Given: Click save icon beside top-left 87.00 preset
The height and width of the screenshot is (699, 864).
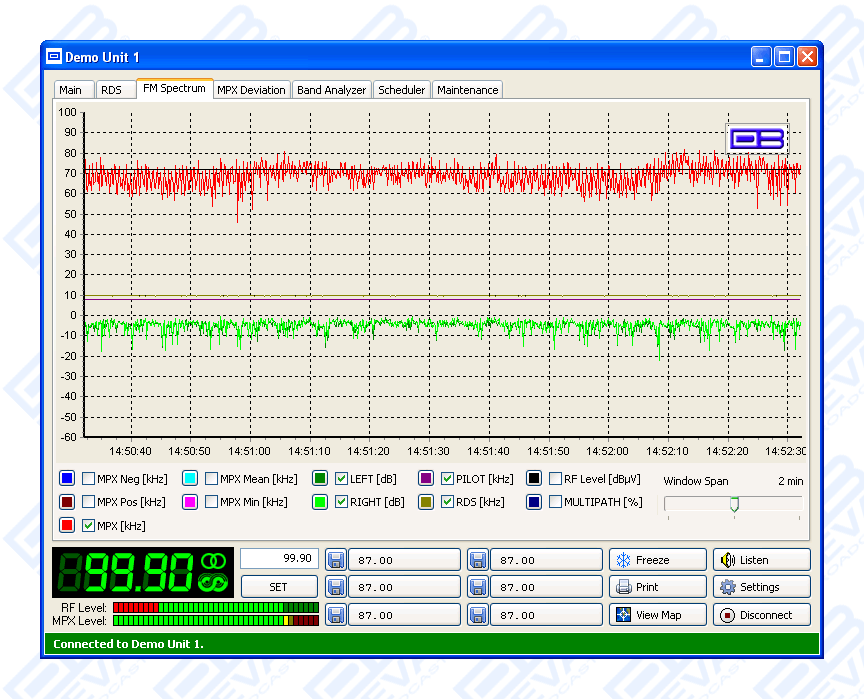Looking at the screenshot, I should tap(337, 560).
